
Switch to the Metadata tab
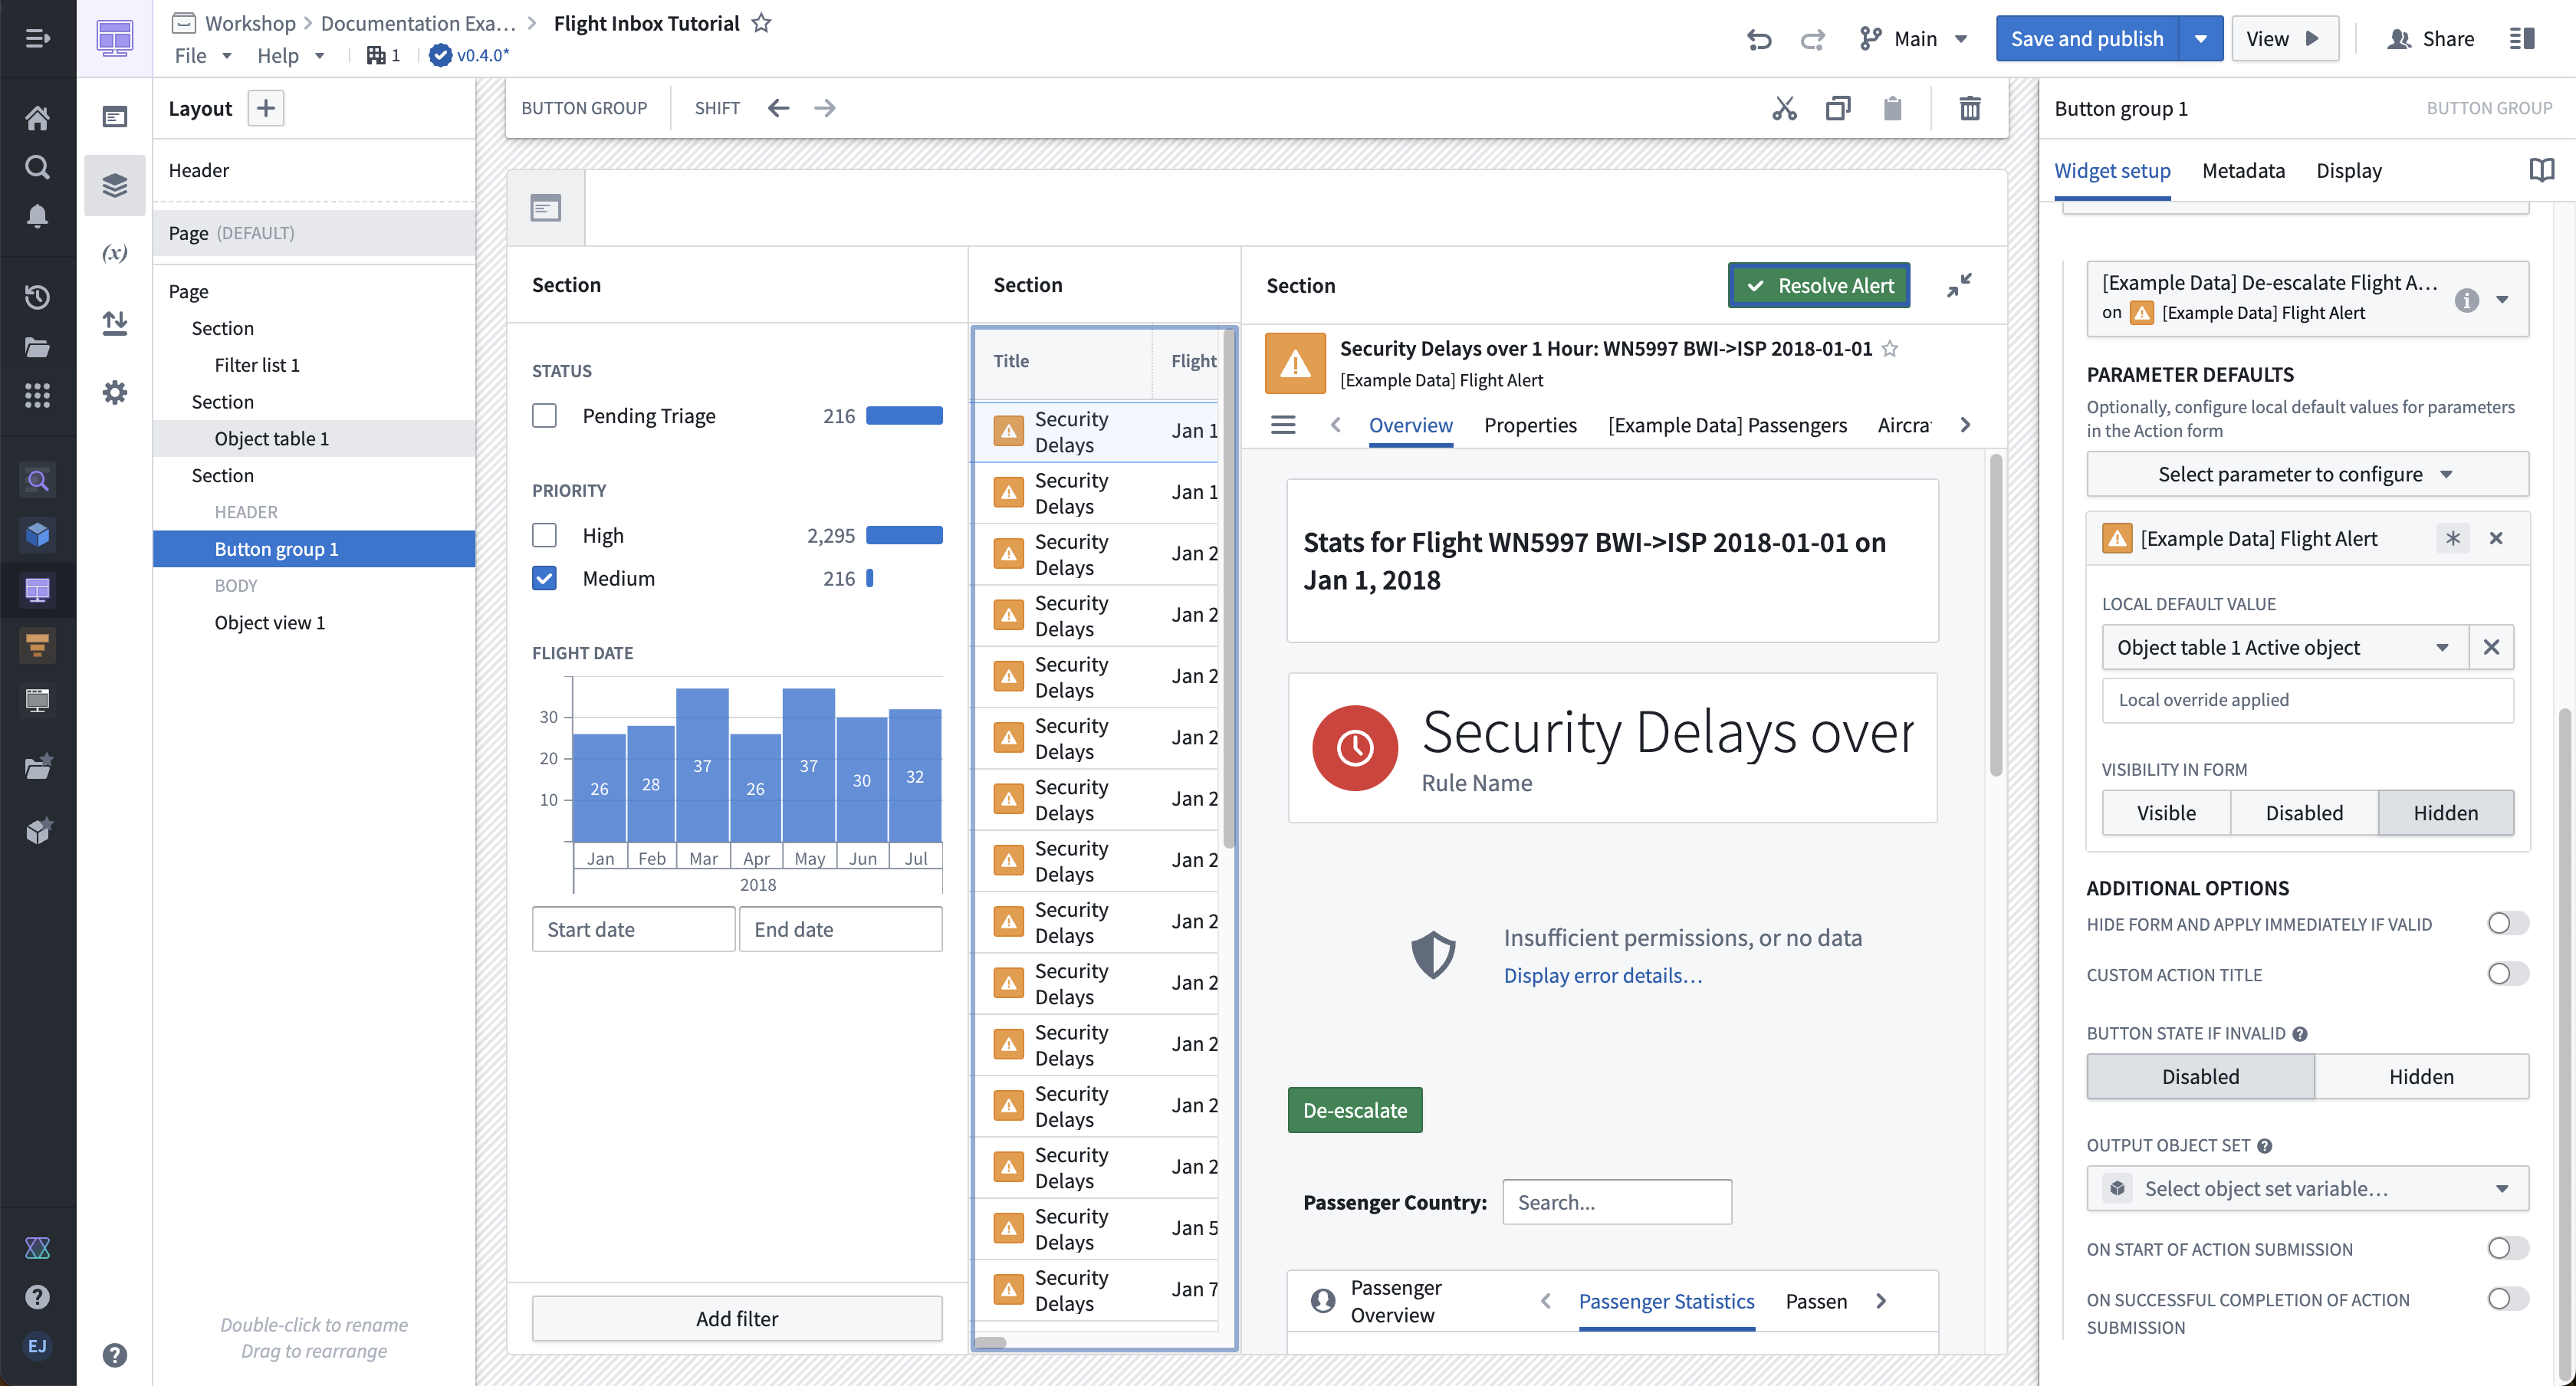[x=2243, y=171]
